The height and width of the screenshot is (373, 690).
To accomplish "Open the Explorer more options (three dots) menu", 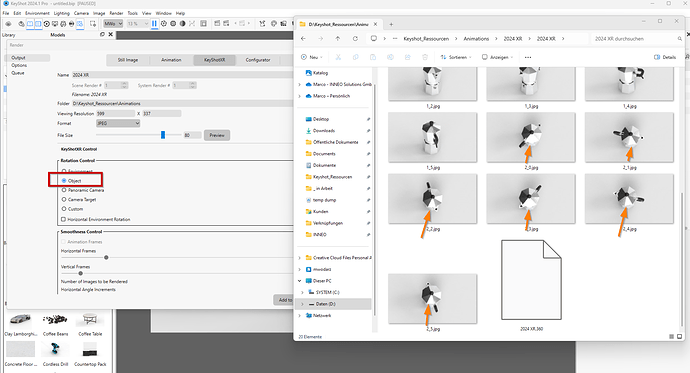I will (x=528, y=57).
